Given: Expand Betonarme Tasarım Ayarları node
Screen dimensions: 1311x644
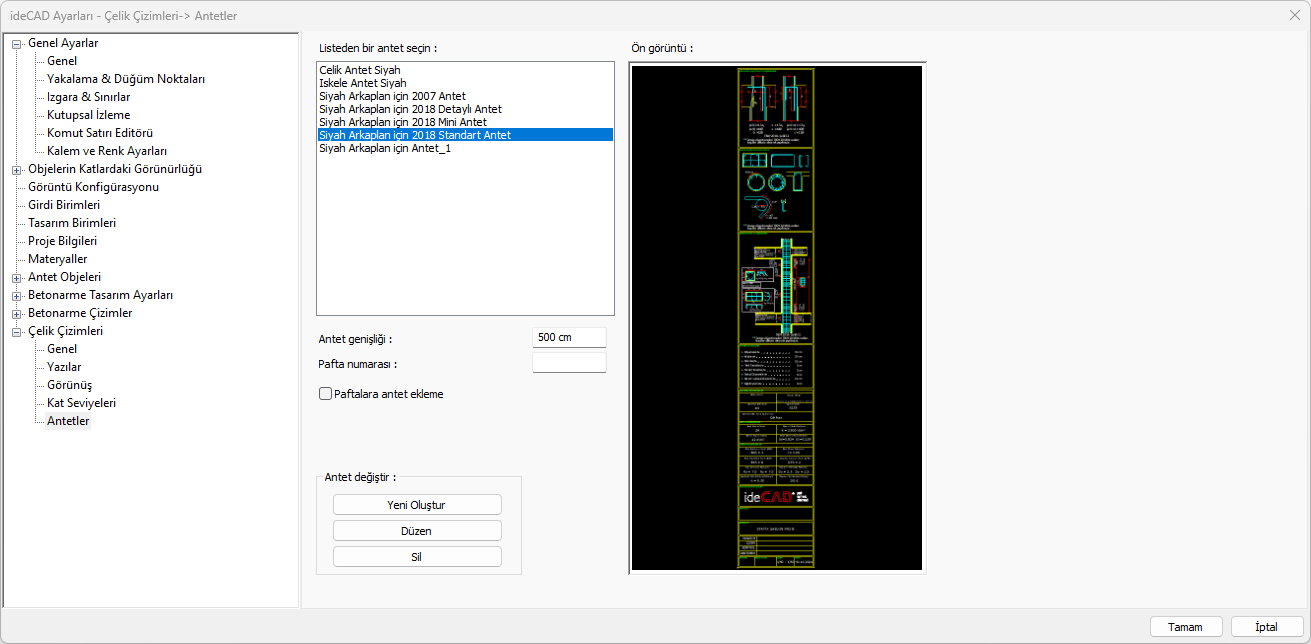Looking at the screenshot, I should (x=17, y=295).
